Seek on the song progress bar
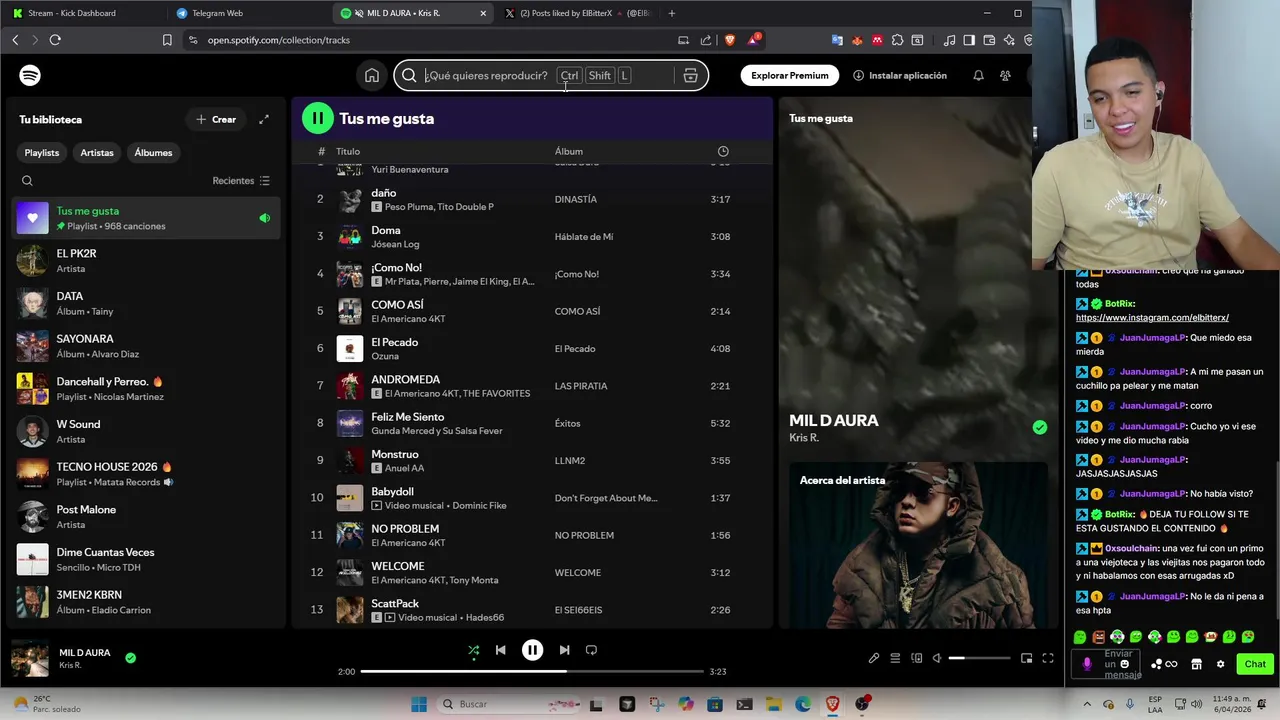 click(x=532, y=672)
